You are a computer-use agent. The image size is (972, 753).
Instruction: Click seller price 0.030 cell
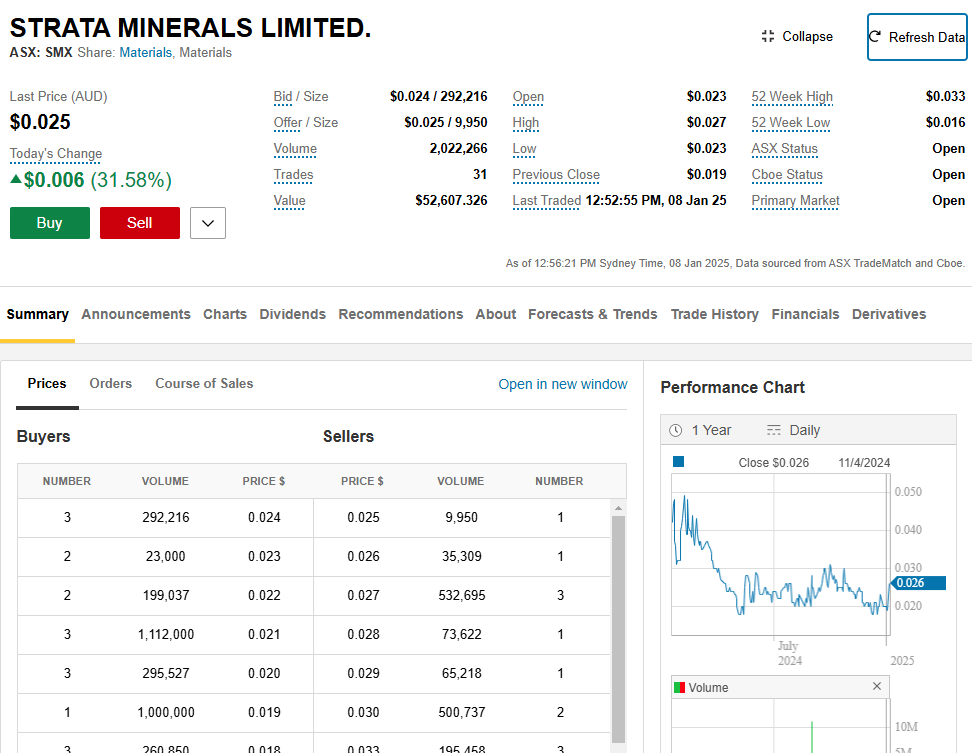point(363,713)
